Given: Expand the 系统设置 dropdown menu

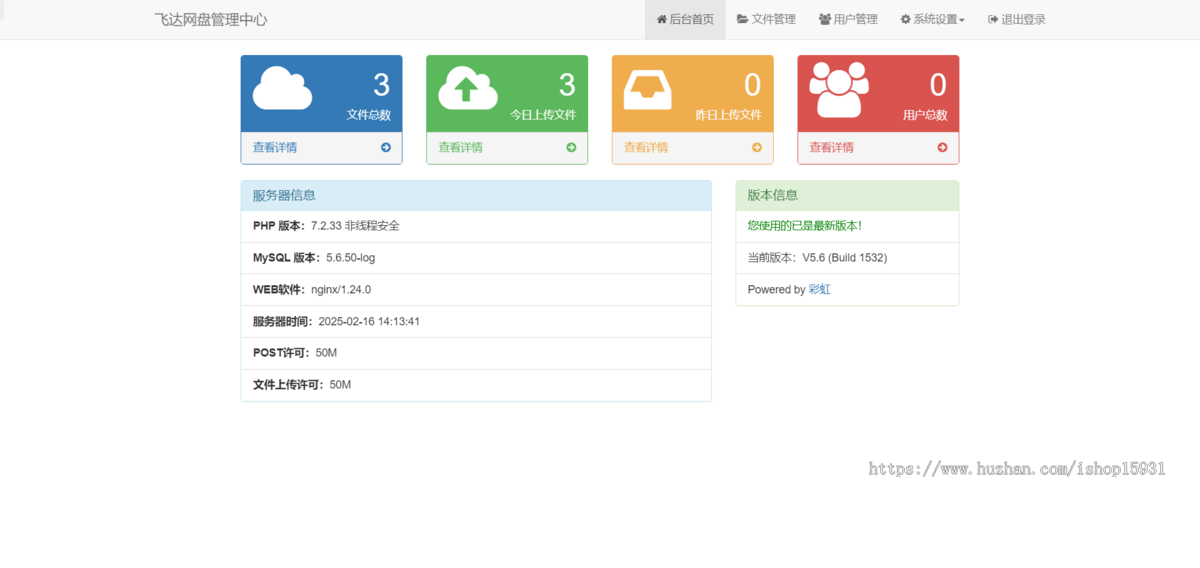Looking at the screenshot, I should [932, 19].
